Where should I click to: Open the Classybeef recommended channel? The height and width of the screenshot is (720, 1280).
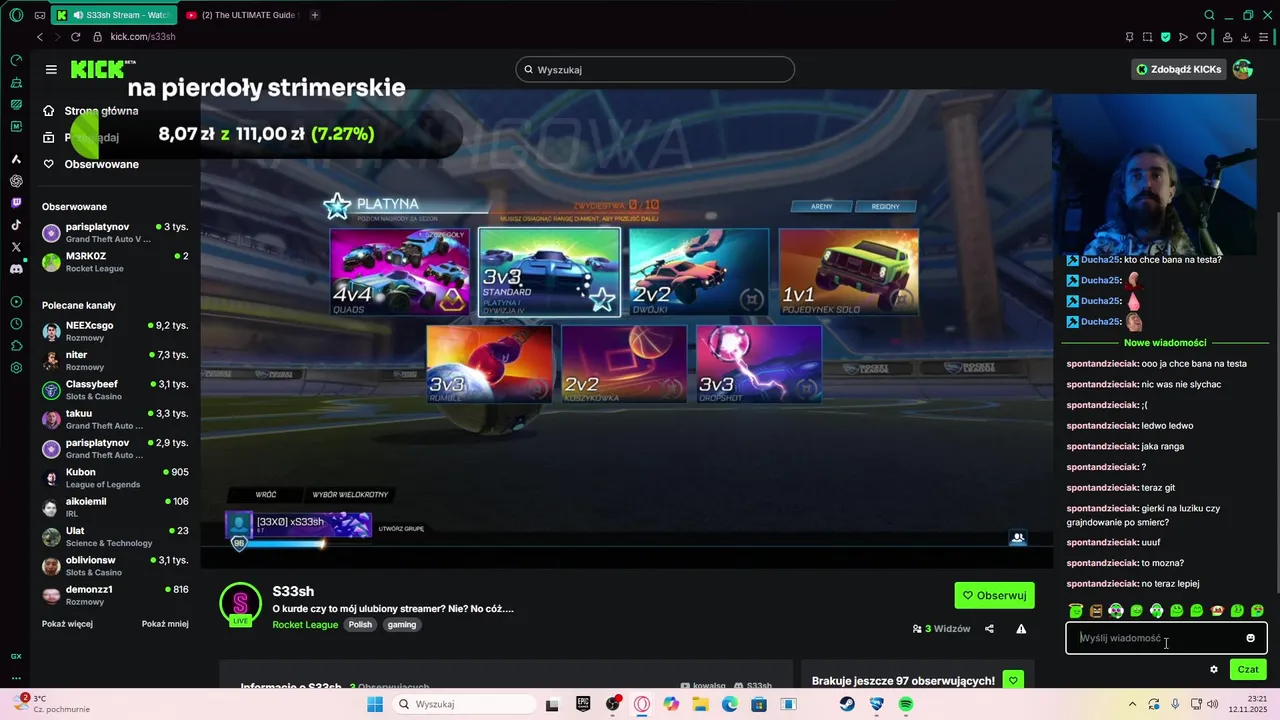point(115,390)
